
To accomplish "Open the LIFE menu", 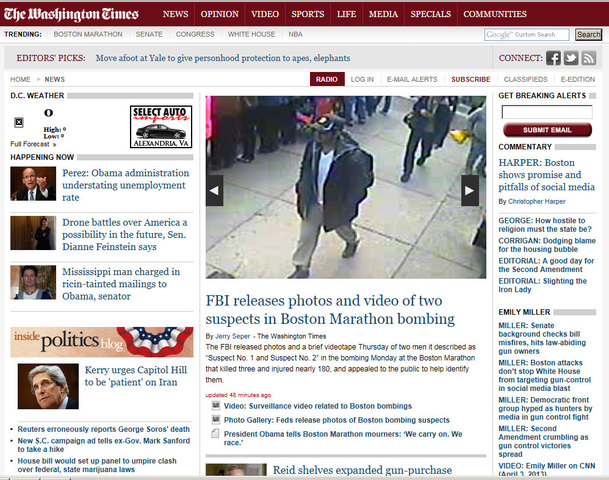I will pos(346,14).
